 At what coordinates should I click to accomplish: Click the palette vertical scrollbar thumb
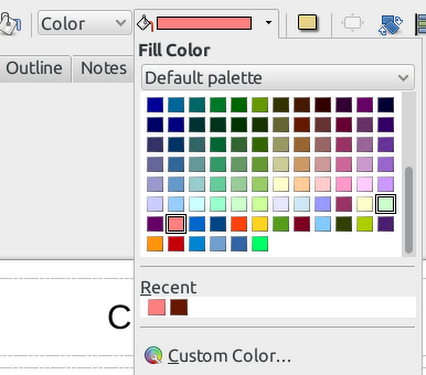point(409,210)
